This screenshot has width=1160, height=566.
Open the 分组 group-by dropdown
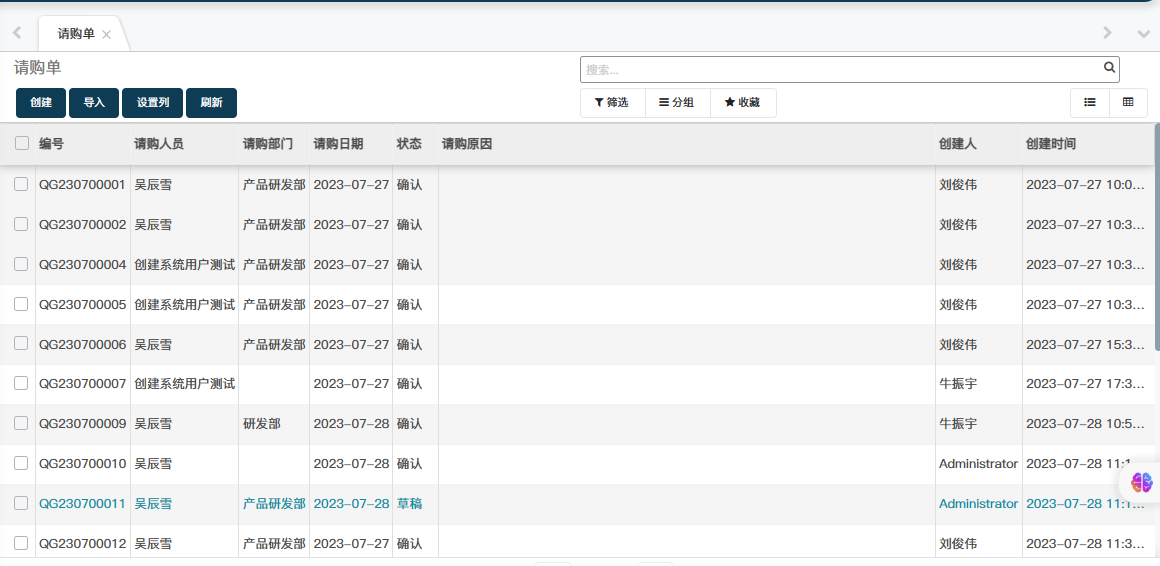676,102
